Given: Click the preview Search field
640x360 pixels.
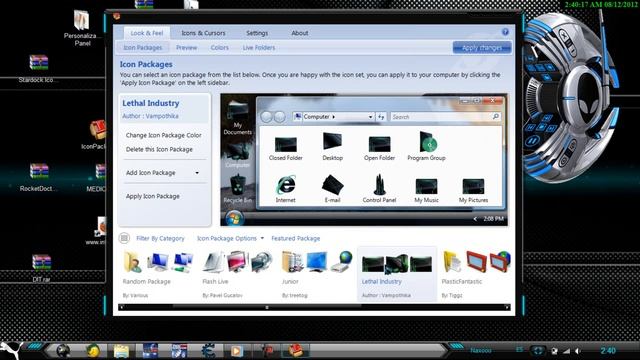Looking at the screenshot, I should click(x=445, y=117).
